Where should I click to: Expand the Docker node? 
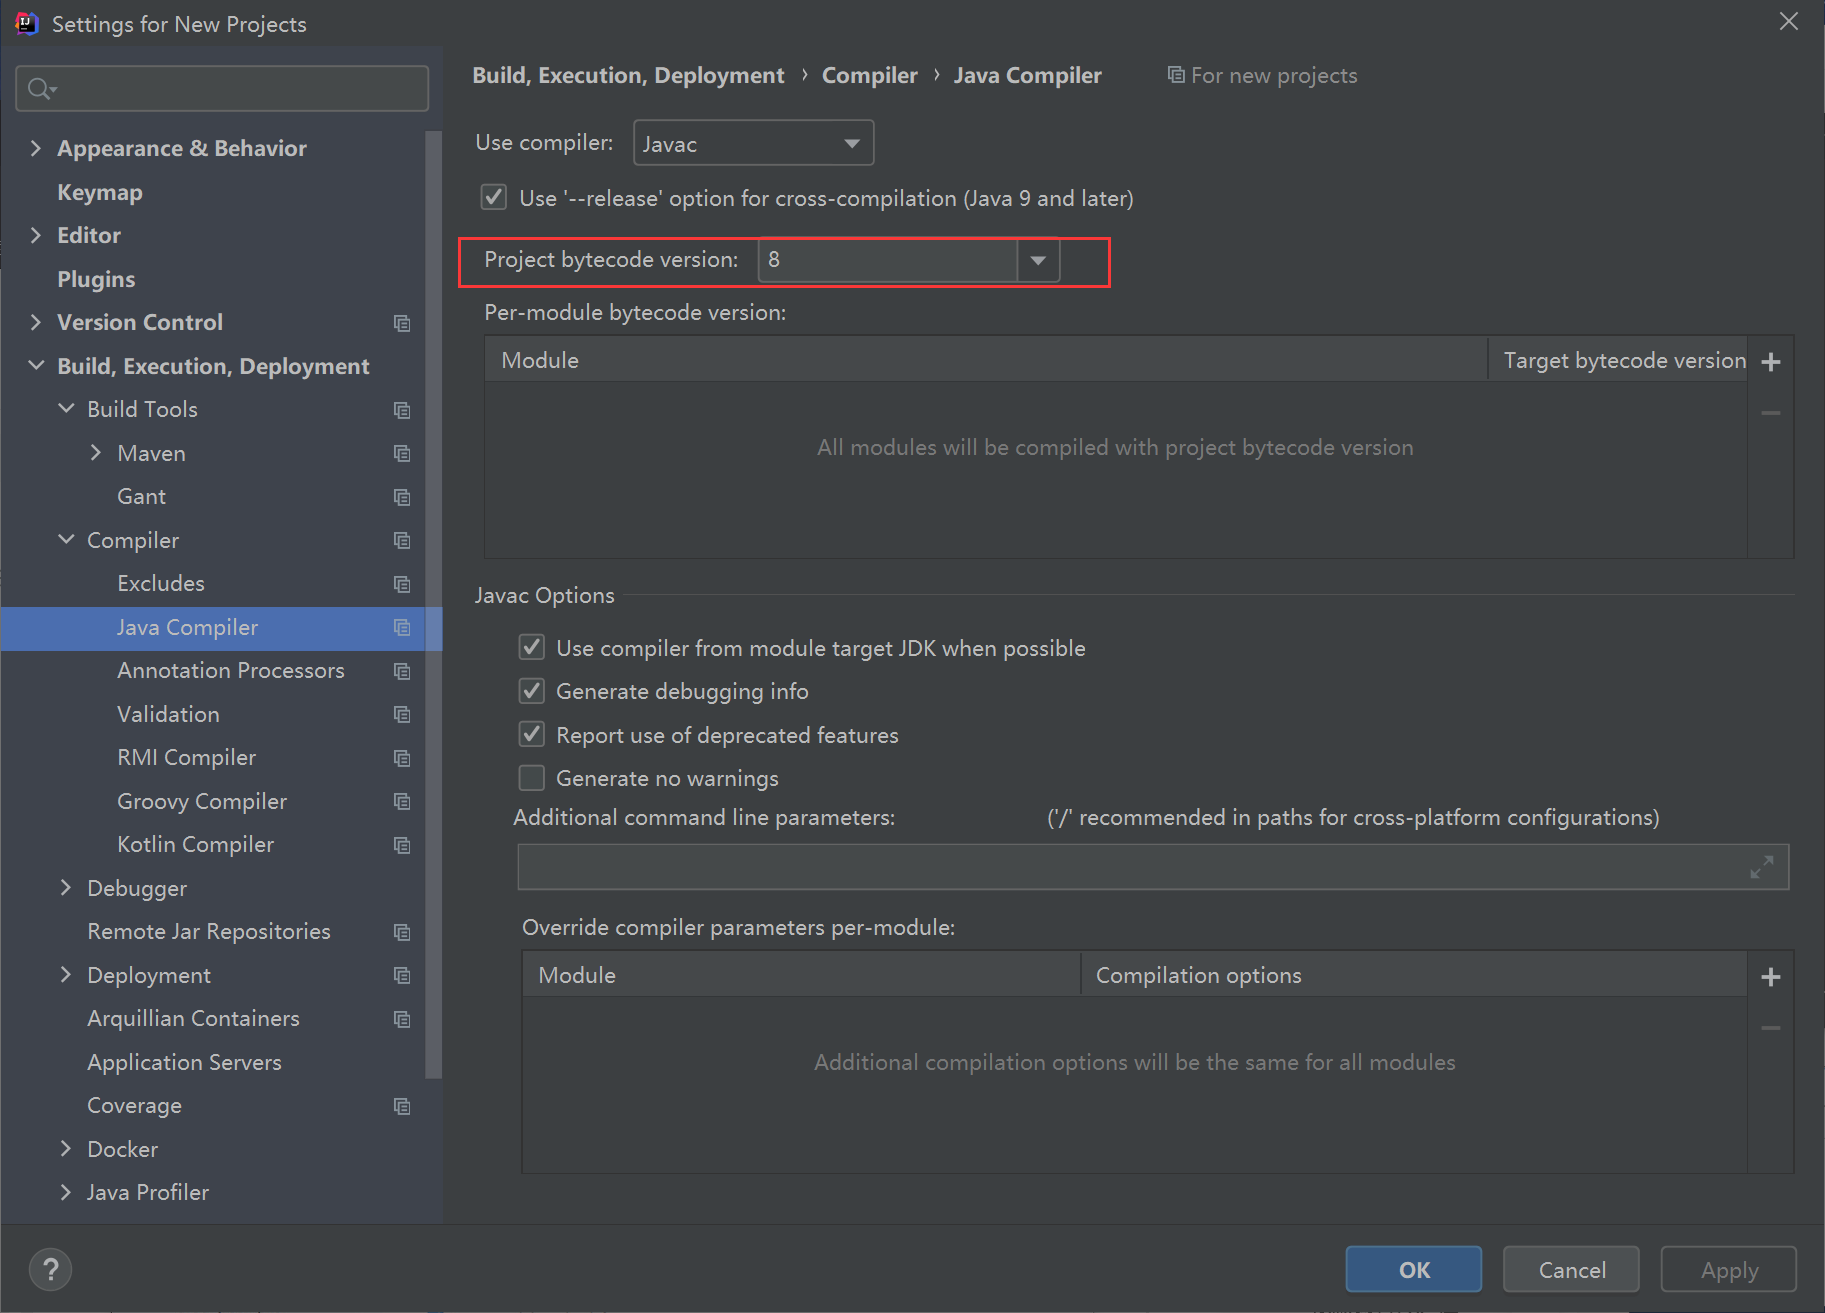[66, 1149]
